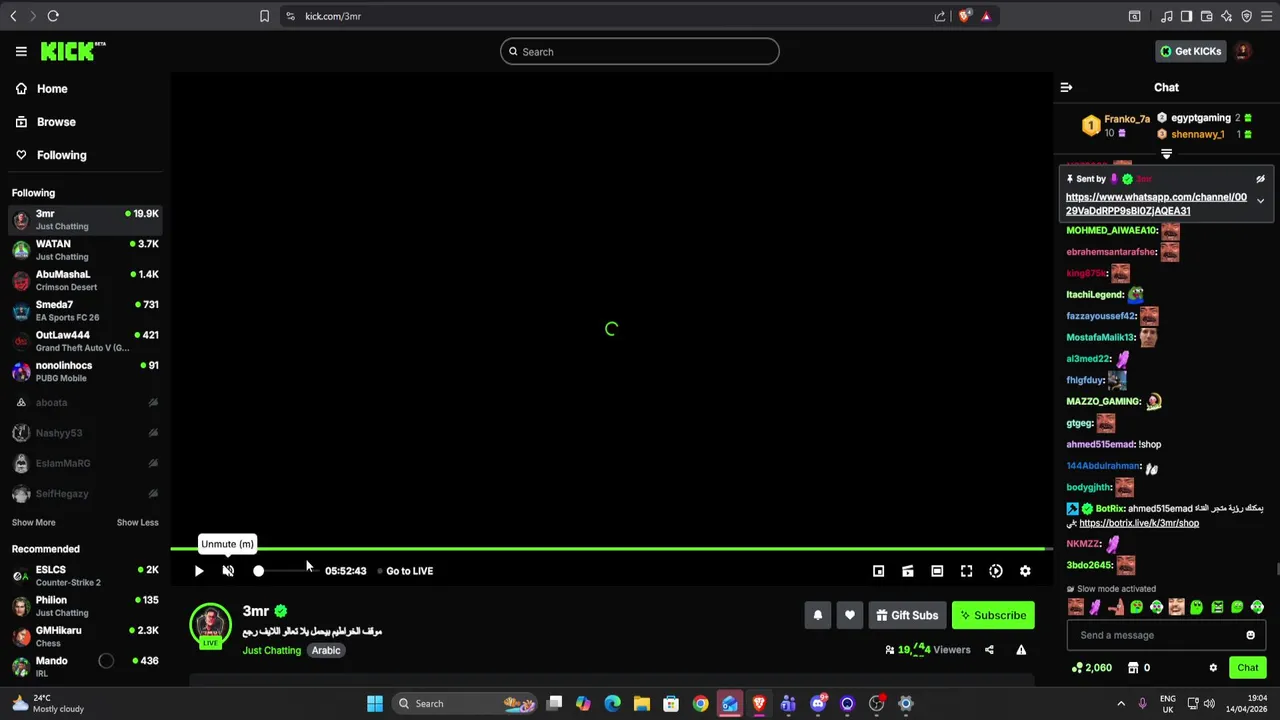
Task: Open File Explorer from taskbar
Action: click(642, 703)
